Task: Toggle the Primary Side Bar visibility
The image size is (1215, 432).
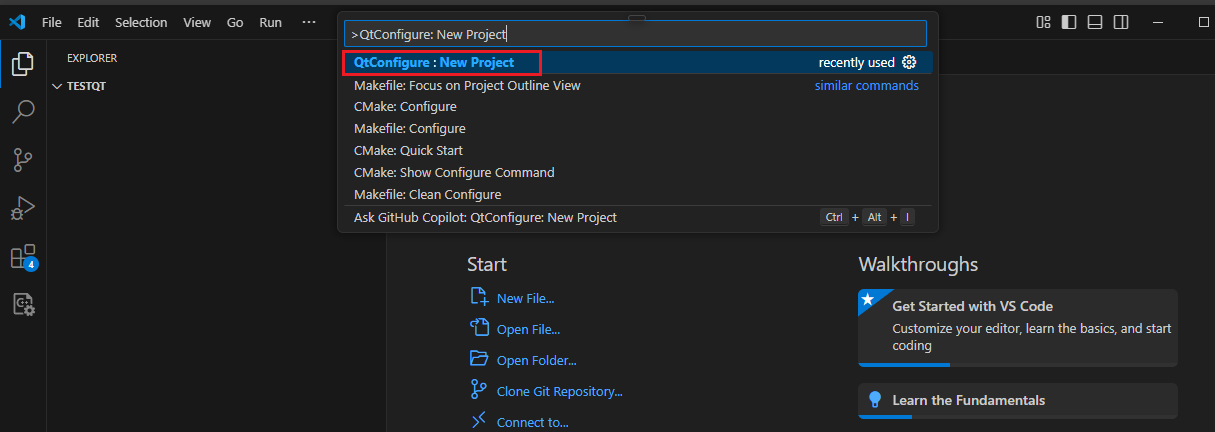Action: (1069, 22)
